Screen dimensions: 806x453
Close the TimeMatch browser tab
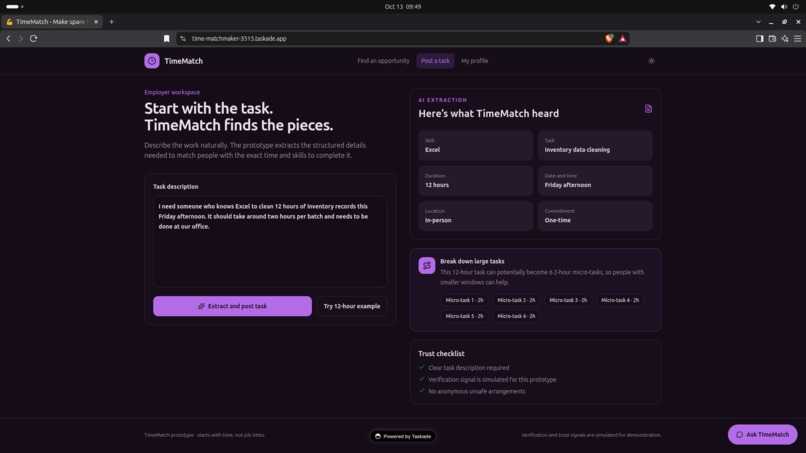[x=96, y=22]
